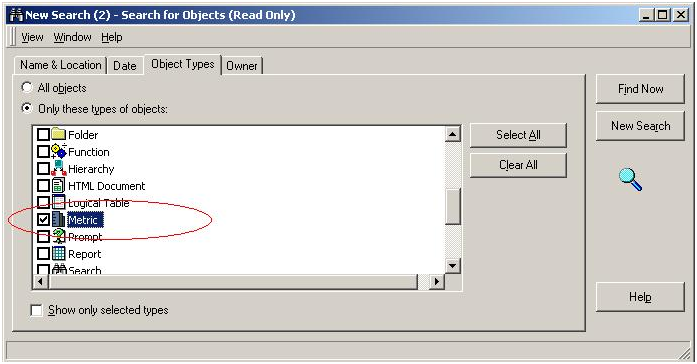Click the HTML Document icon
697x364 pixels.
pos(58,185)
